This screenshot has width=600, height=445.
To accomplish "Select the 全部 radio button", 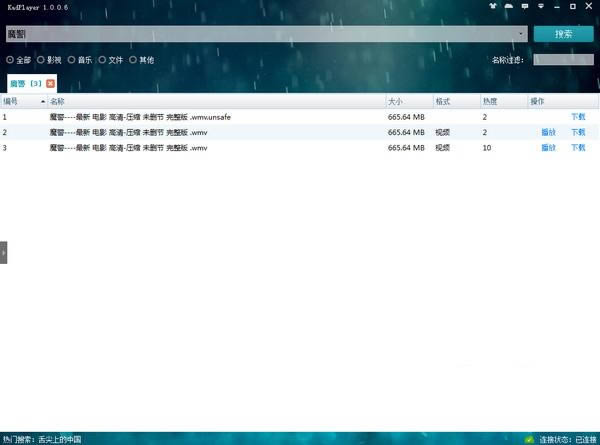I will [x=10, y=60].
